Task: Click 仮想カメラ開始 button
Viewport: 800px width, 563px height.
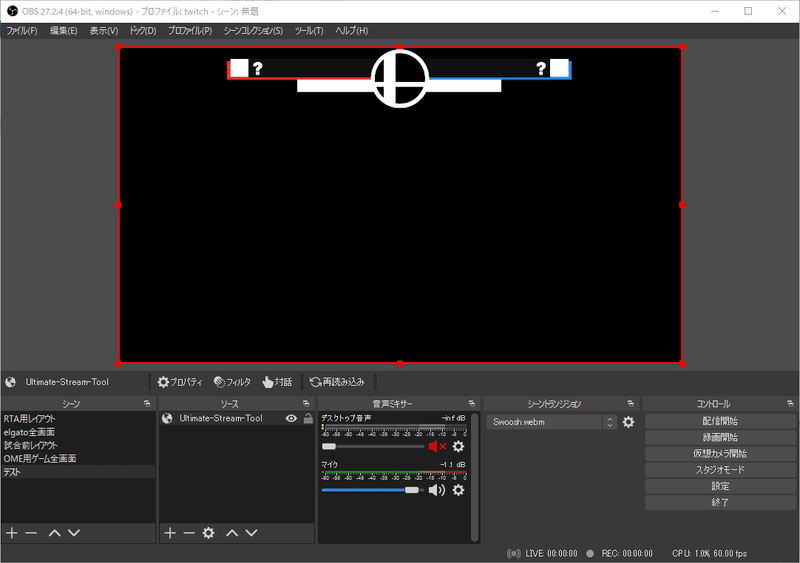Action: click(720, 453)
